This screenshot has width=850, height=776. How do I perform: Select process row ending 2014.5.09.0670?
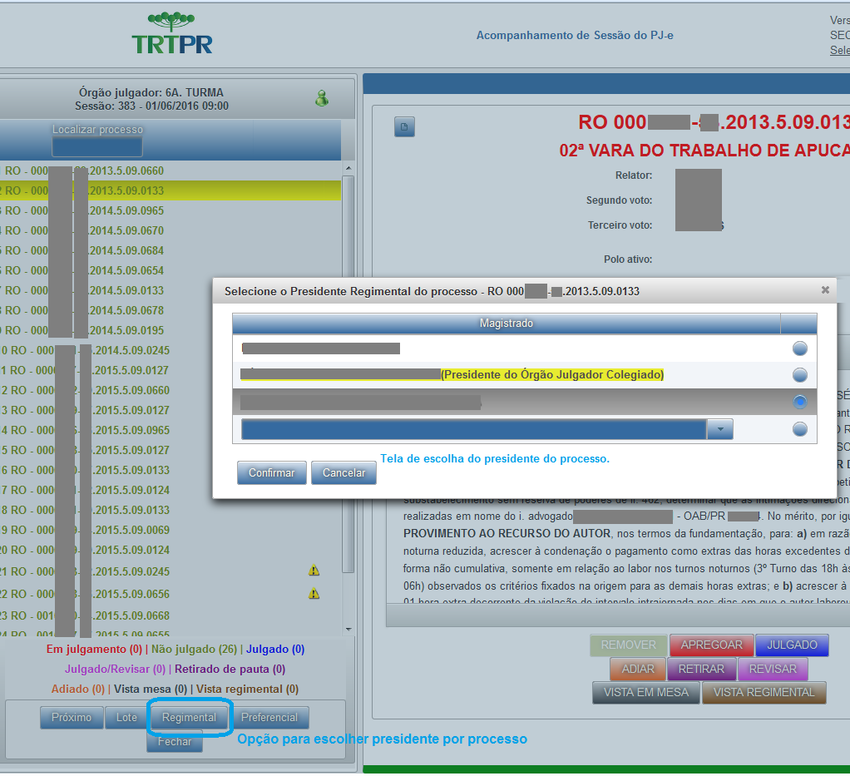point(170,230)
